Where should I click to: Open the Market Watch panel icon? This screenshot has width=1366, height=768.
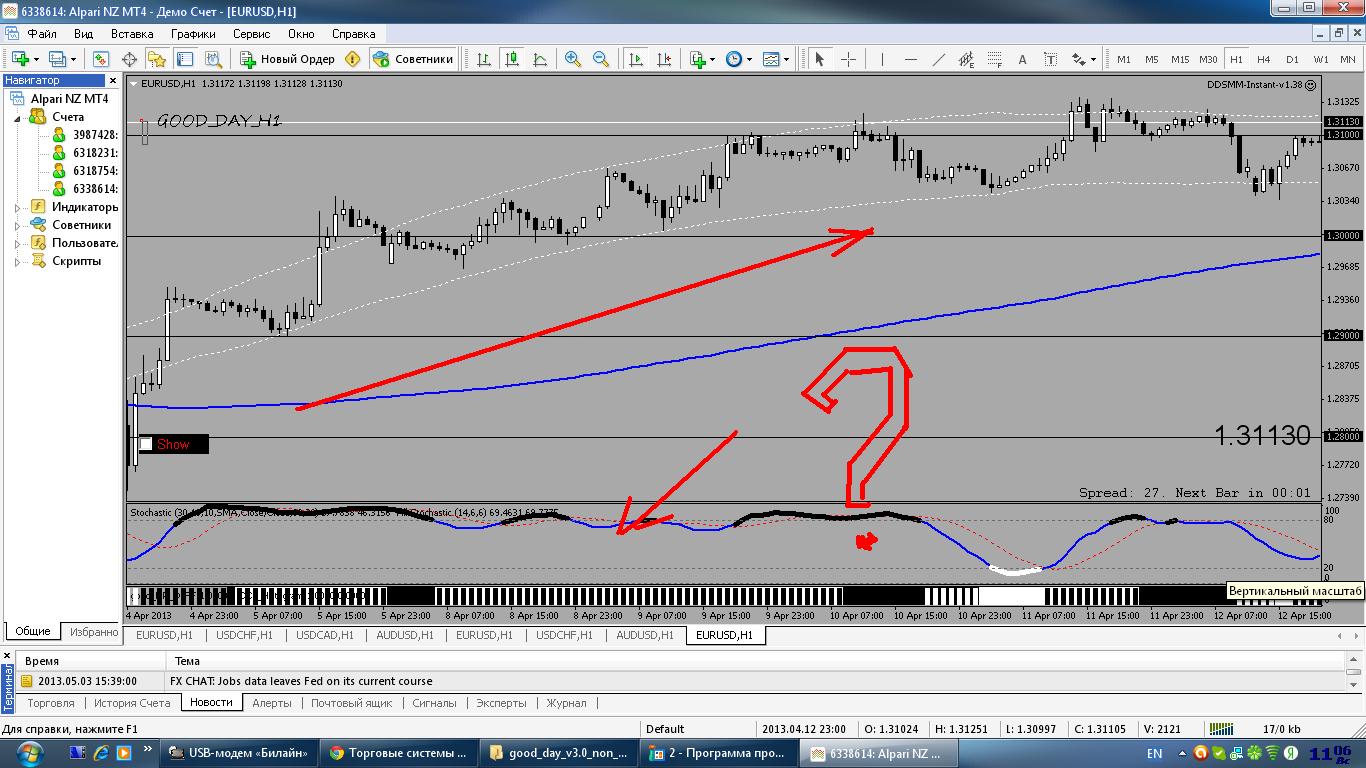(101, 59)
